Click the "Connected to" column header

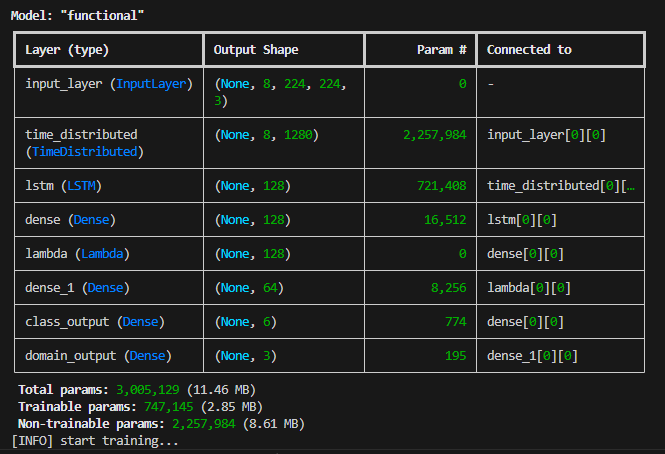529,50
